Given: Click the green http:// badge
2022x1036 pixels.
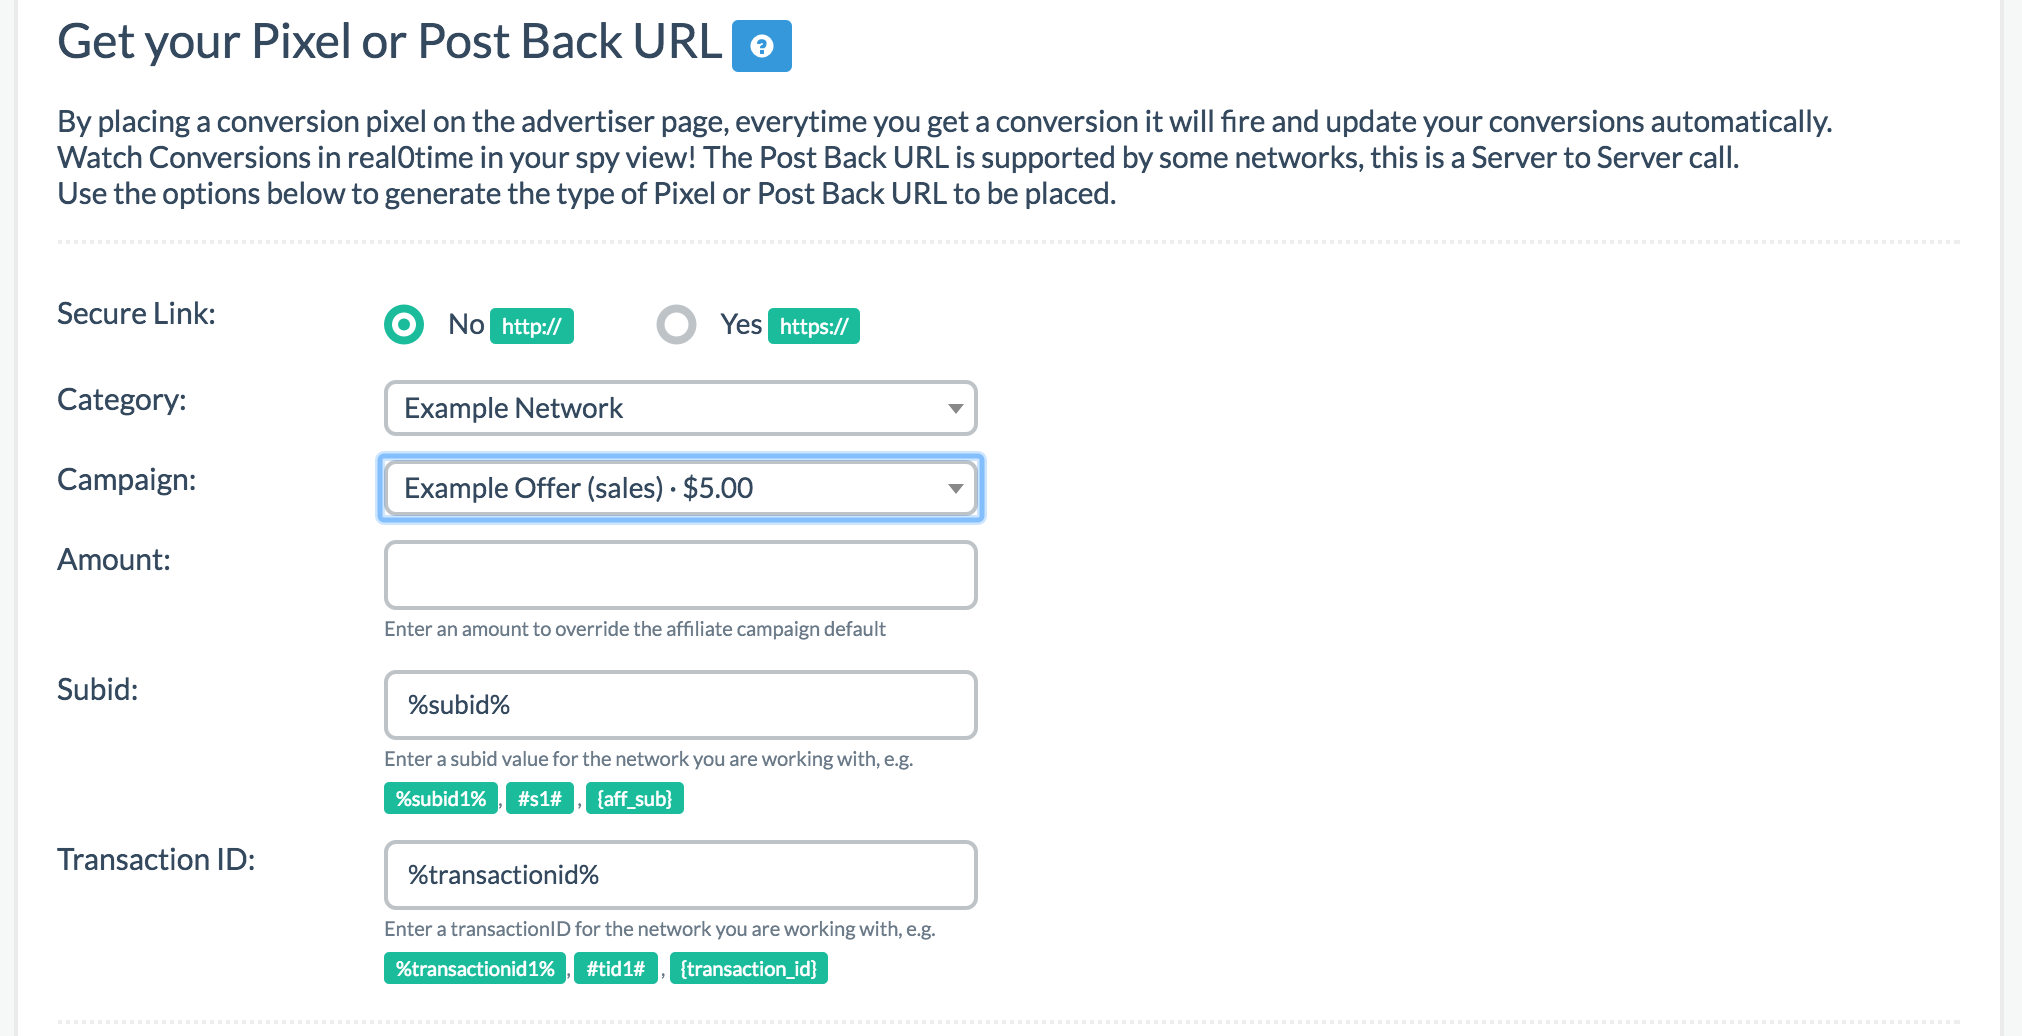Looking at the screenshot, I should tap(531, 326).
